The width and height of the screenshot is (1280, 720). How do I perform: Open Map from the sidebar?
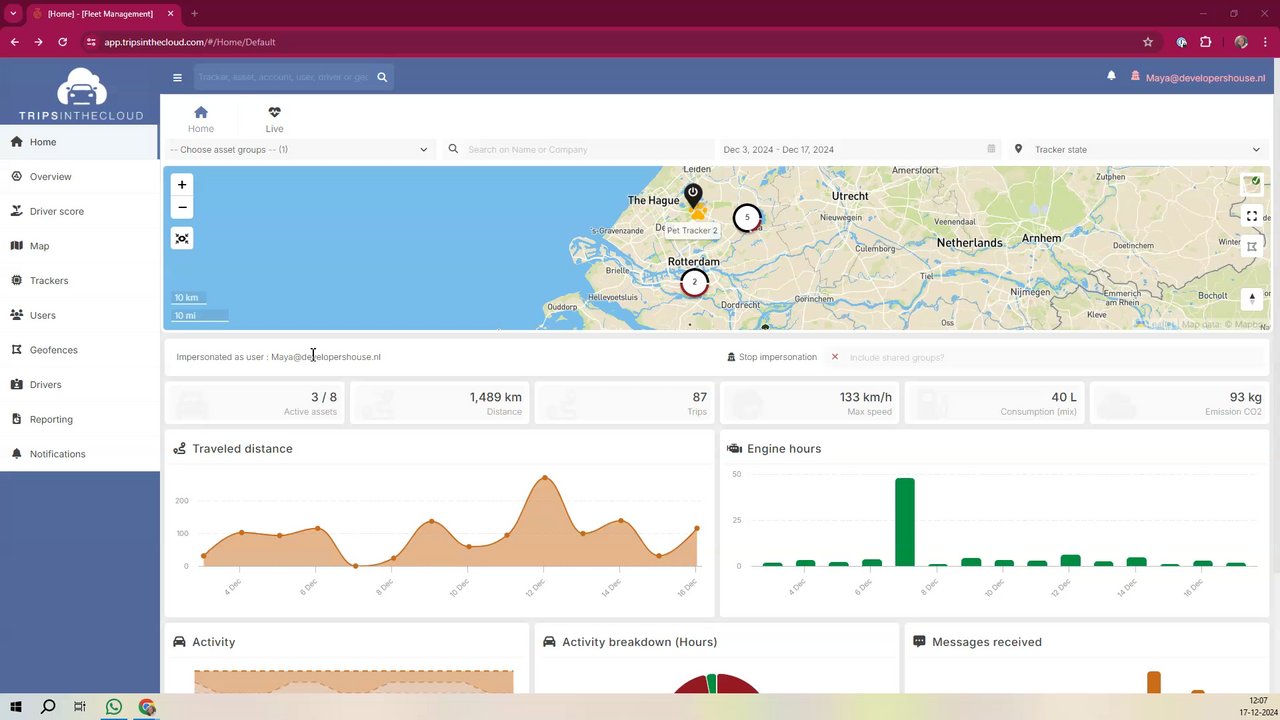click(79, 246)
